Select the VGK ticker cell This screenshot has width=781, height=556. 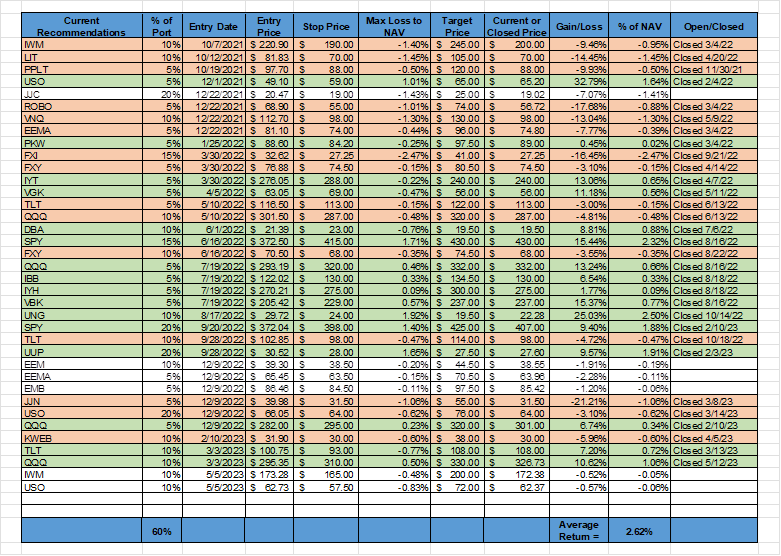[82, 192]
